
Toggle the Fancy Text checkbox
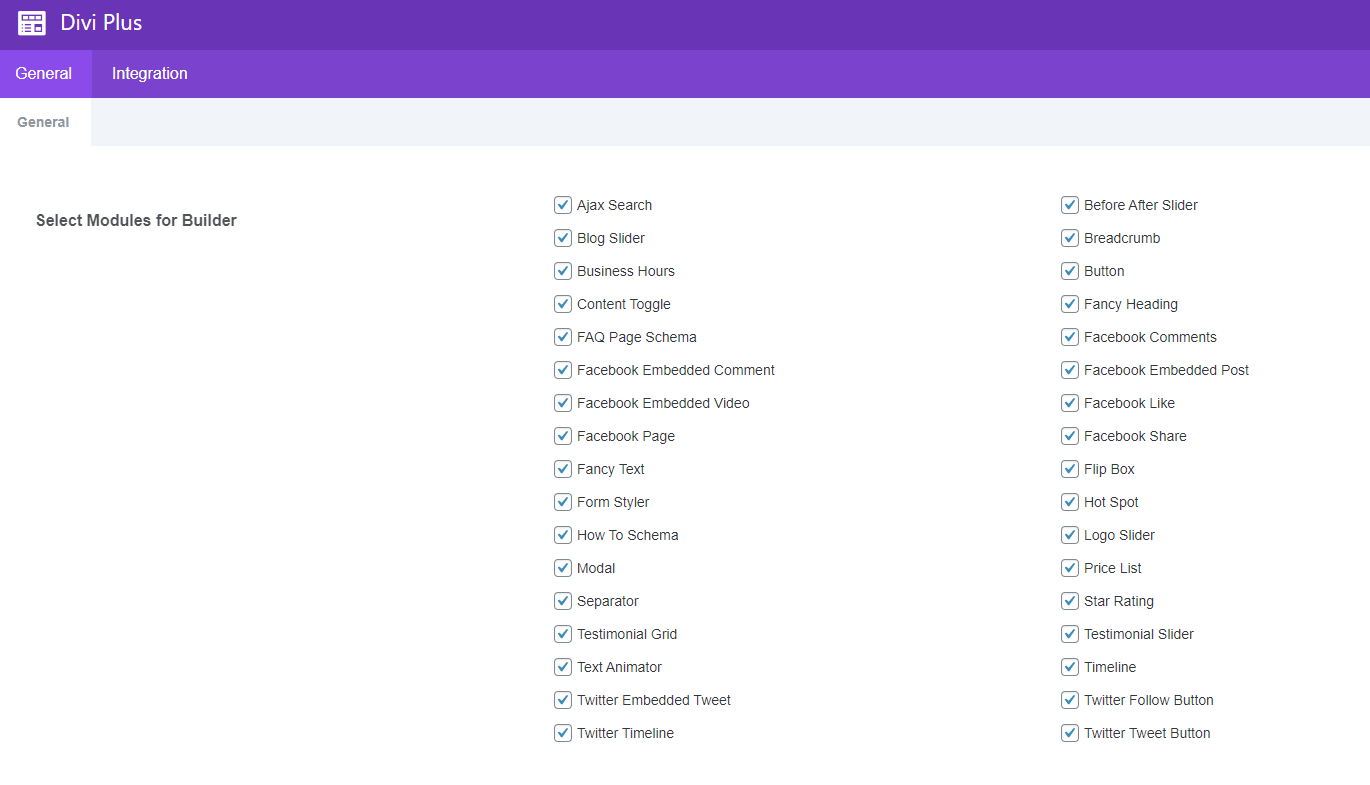pos(563,469)
